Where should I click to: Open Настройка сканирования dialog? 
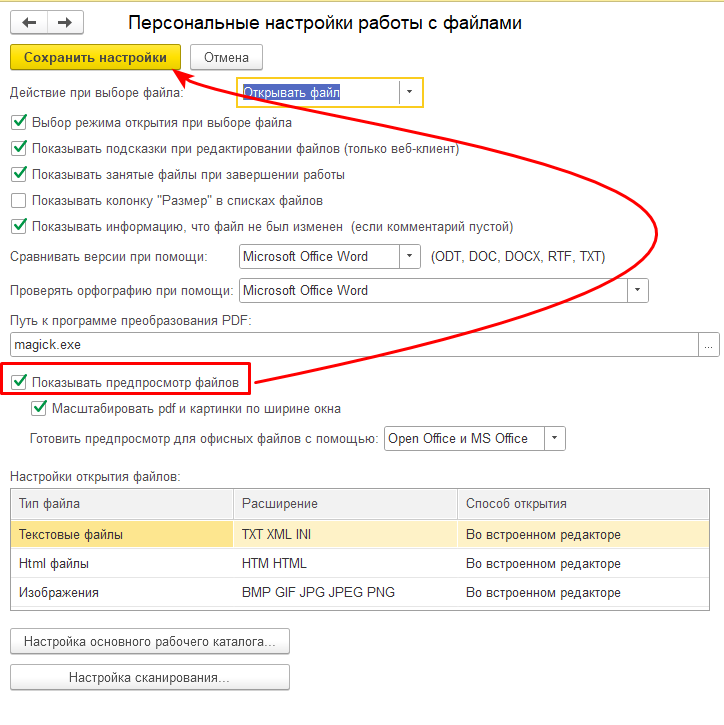(150, 677)
